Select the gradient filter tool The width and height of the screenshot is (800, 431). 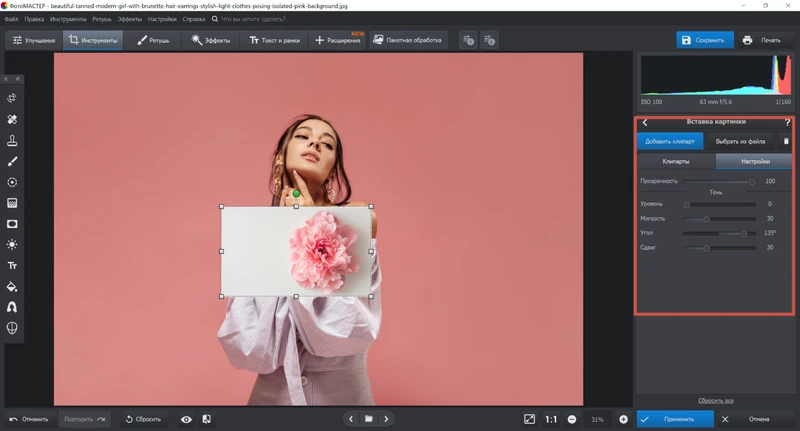pos(12,203)
